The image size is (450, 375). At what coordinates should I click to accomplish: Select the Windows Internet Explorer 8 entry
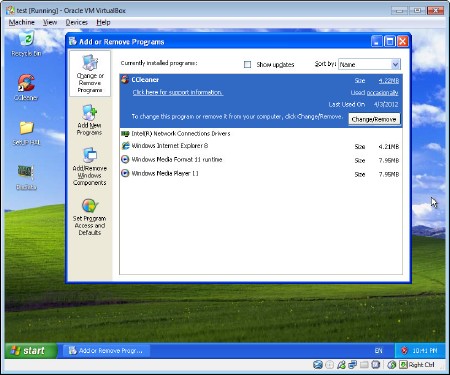[261, 146]
